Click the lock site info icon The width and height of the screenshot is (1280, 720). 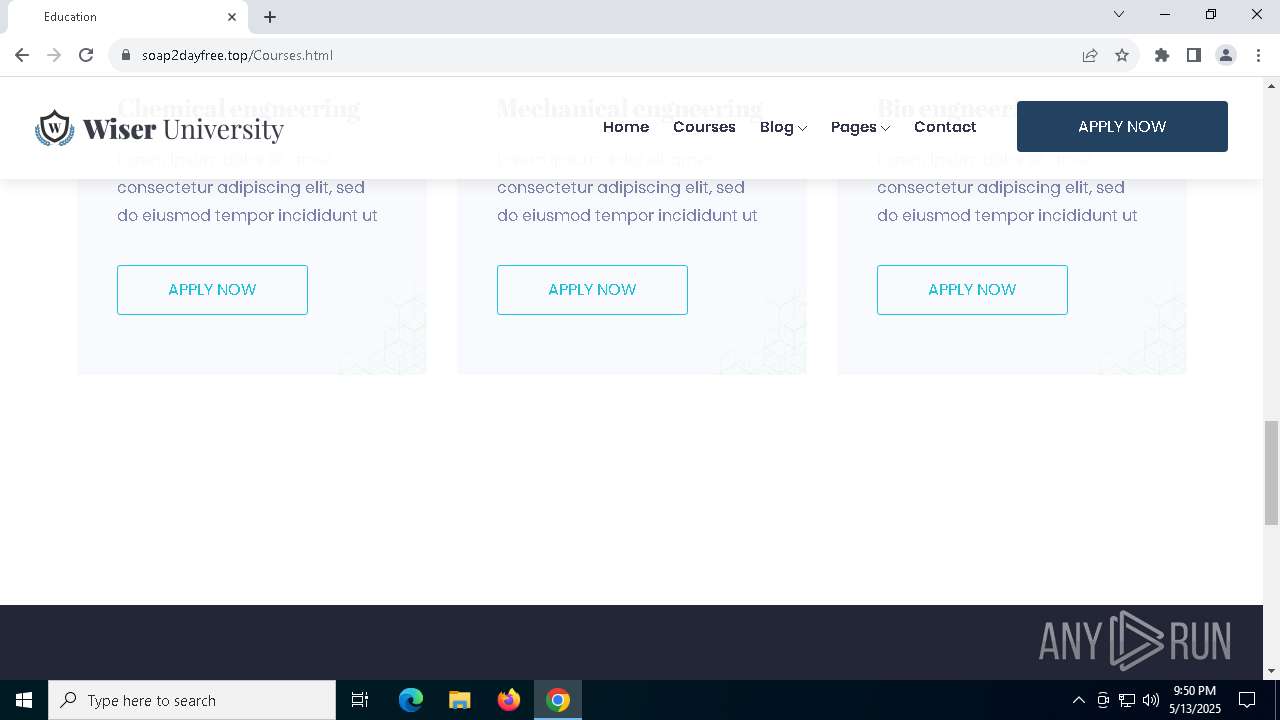126,55
